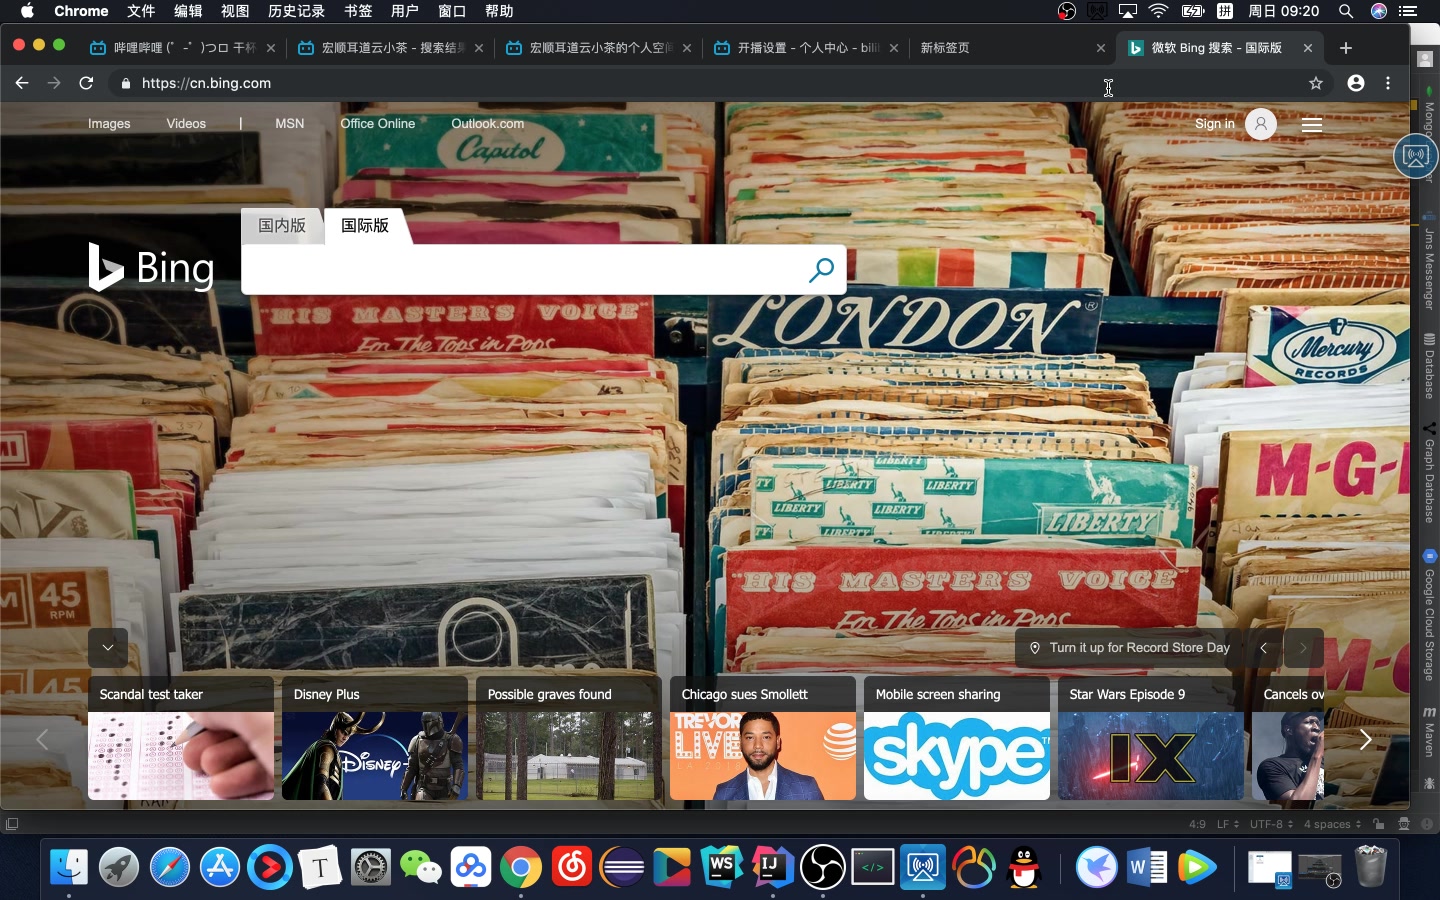
Task: Open UTF-8 encoding dropdown
Action: click(x=1271, y=825)
